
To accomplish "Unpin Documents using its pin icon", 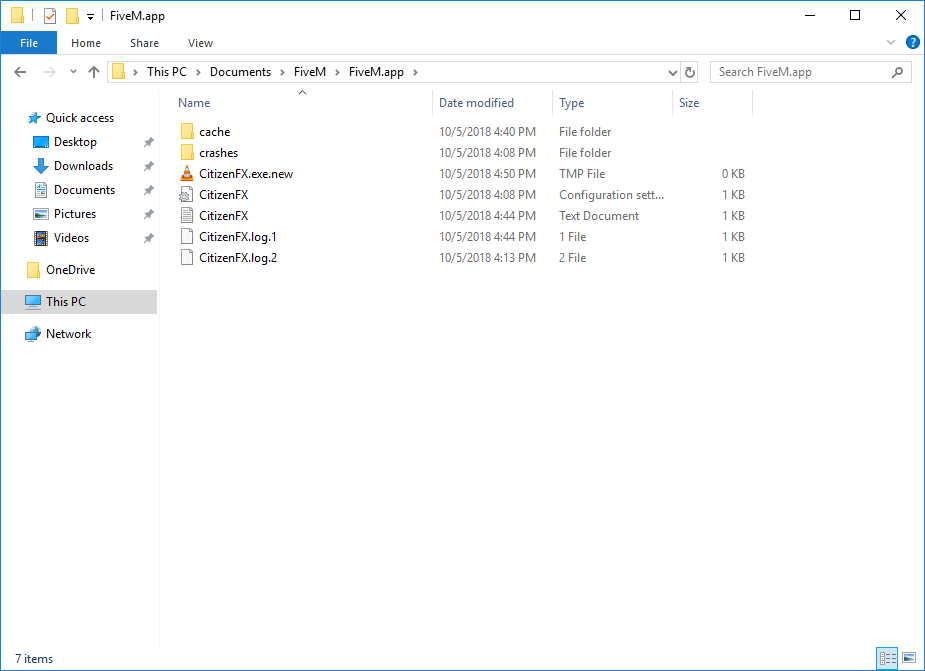I will click(x=149, y=190).
